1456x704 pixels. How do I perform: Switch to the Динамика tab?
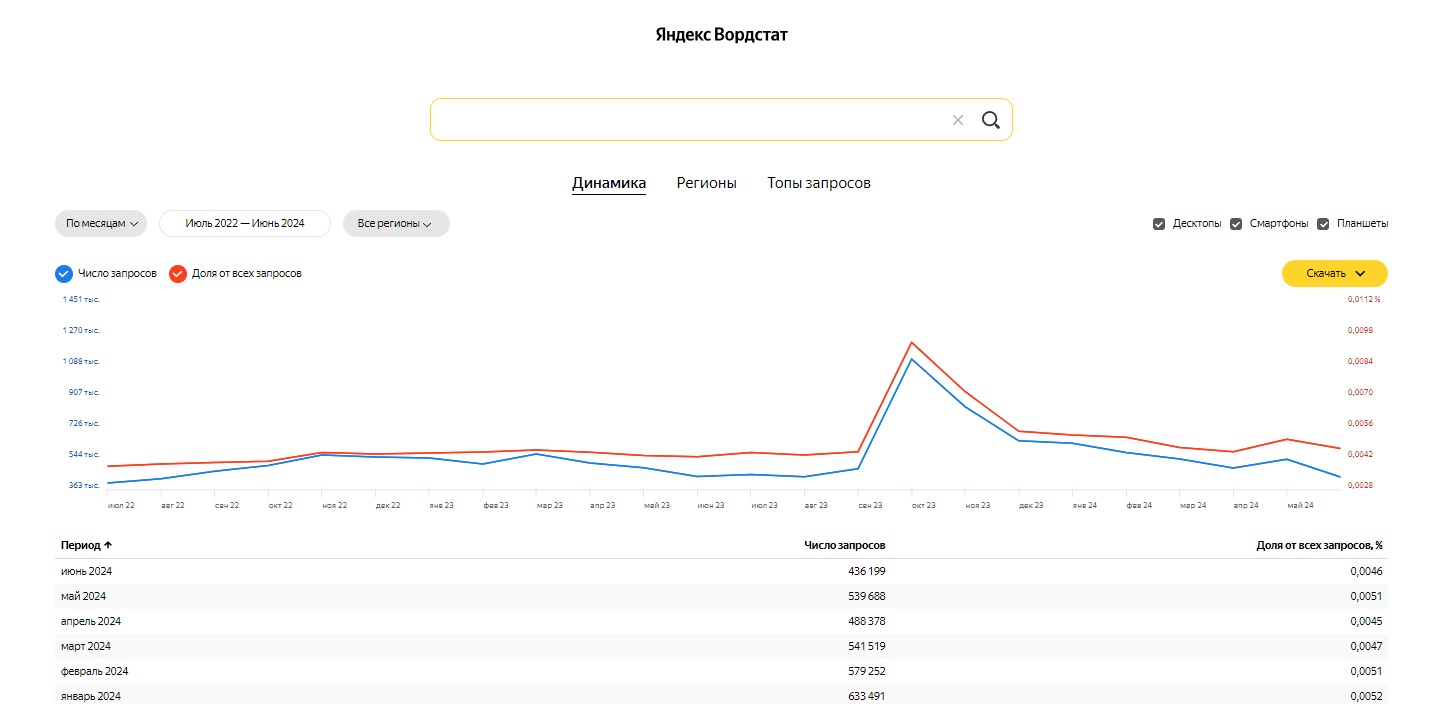(x=609, y=183)
